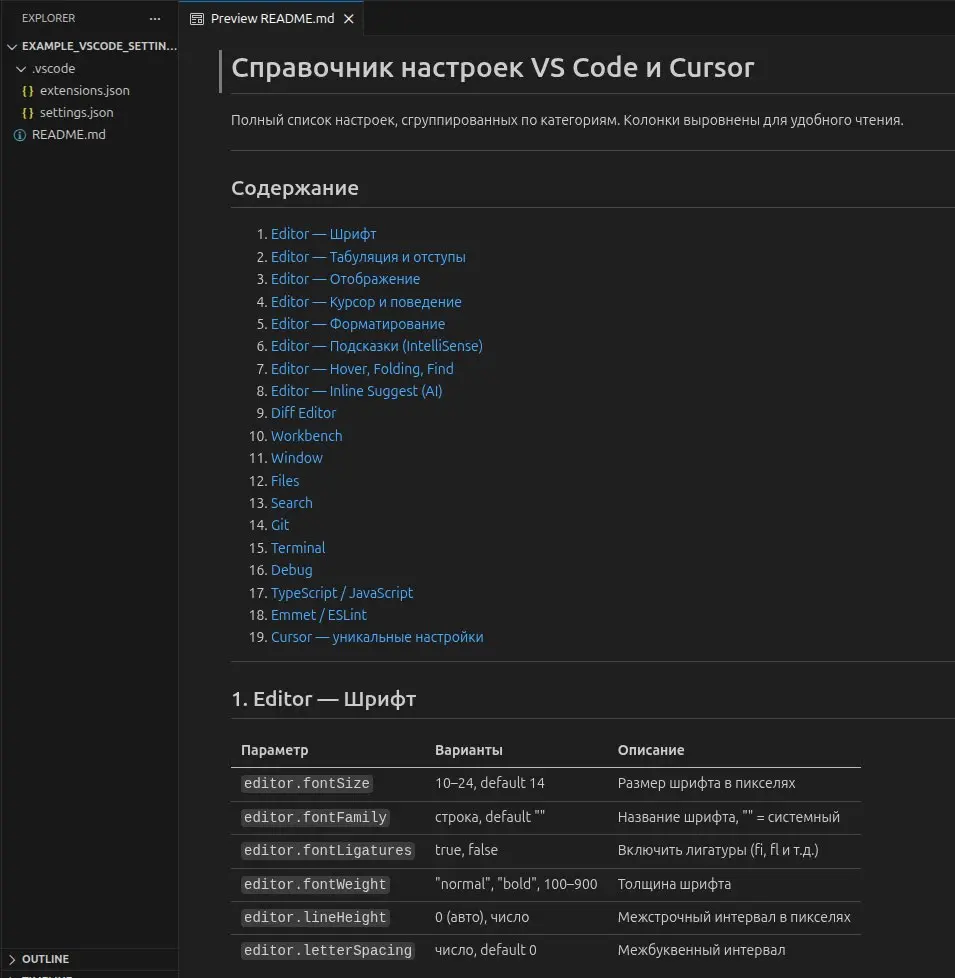Click the heading Справочник настроек VS Code и Cursor
Screen dimensions: 955x978
click(x=492, y=67)
